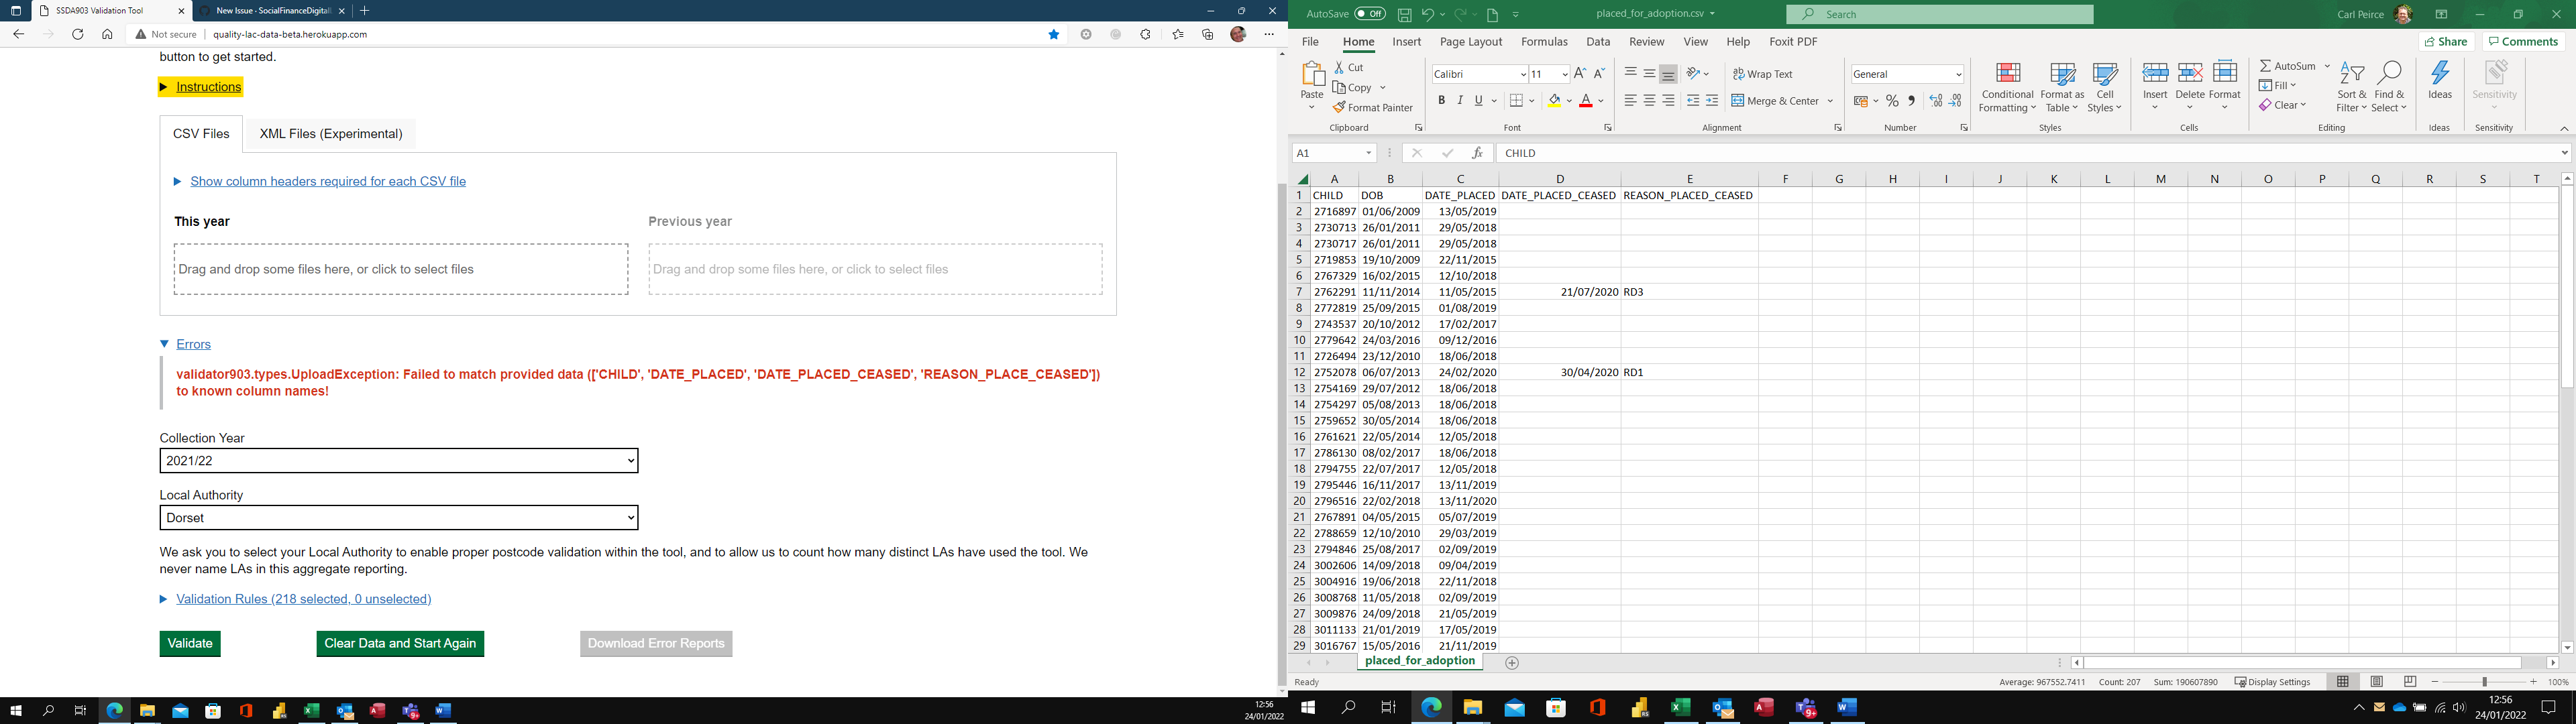Open the Formulas ribbon tab
2576x724 pixels.
point(1544,41)
